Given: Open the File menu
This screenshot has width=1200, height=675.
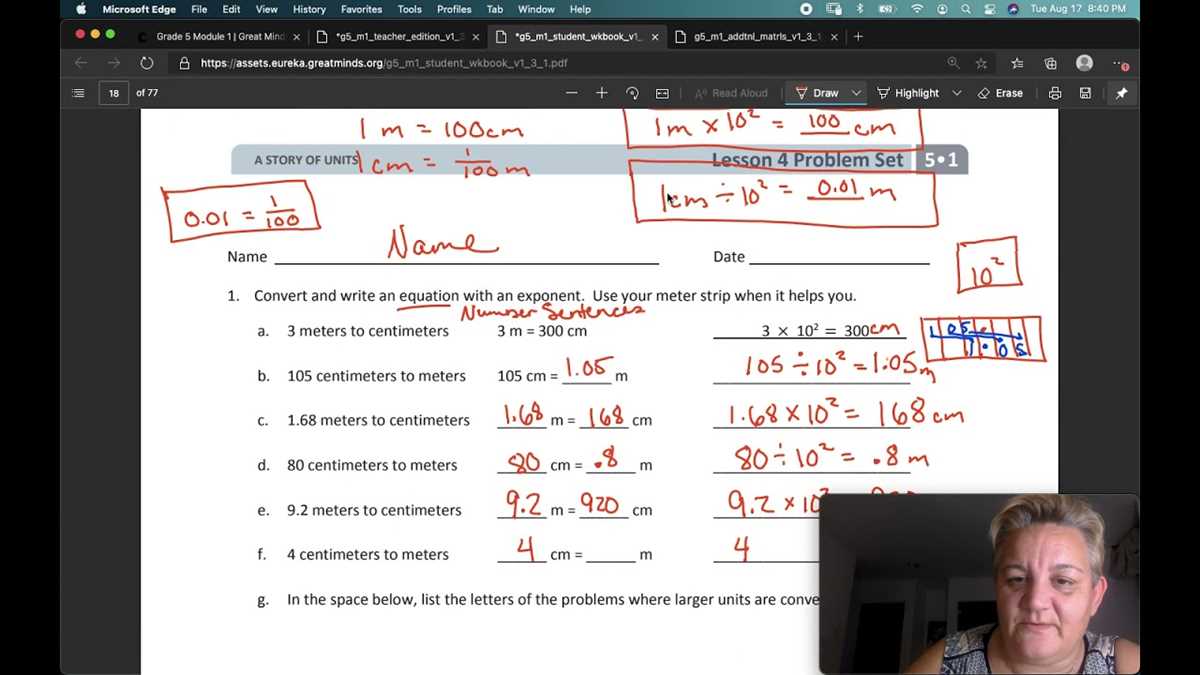Looking at the screenshot, I should (199, 9).
